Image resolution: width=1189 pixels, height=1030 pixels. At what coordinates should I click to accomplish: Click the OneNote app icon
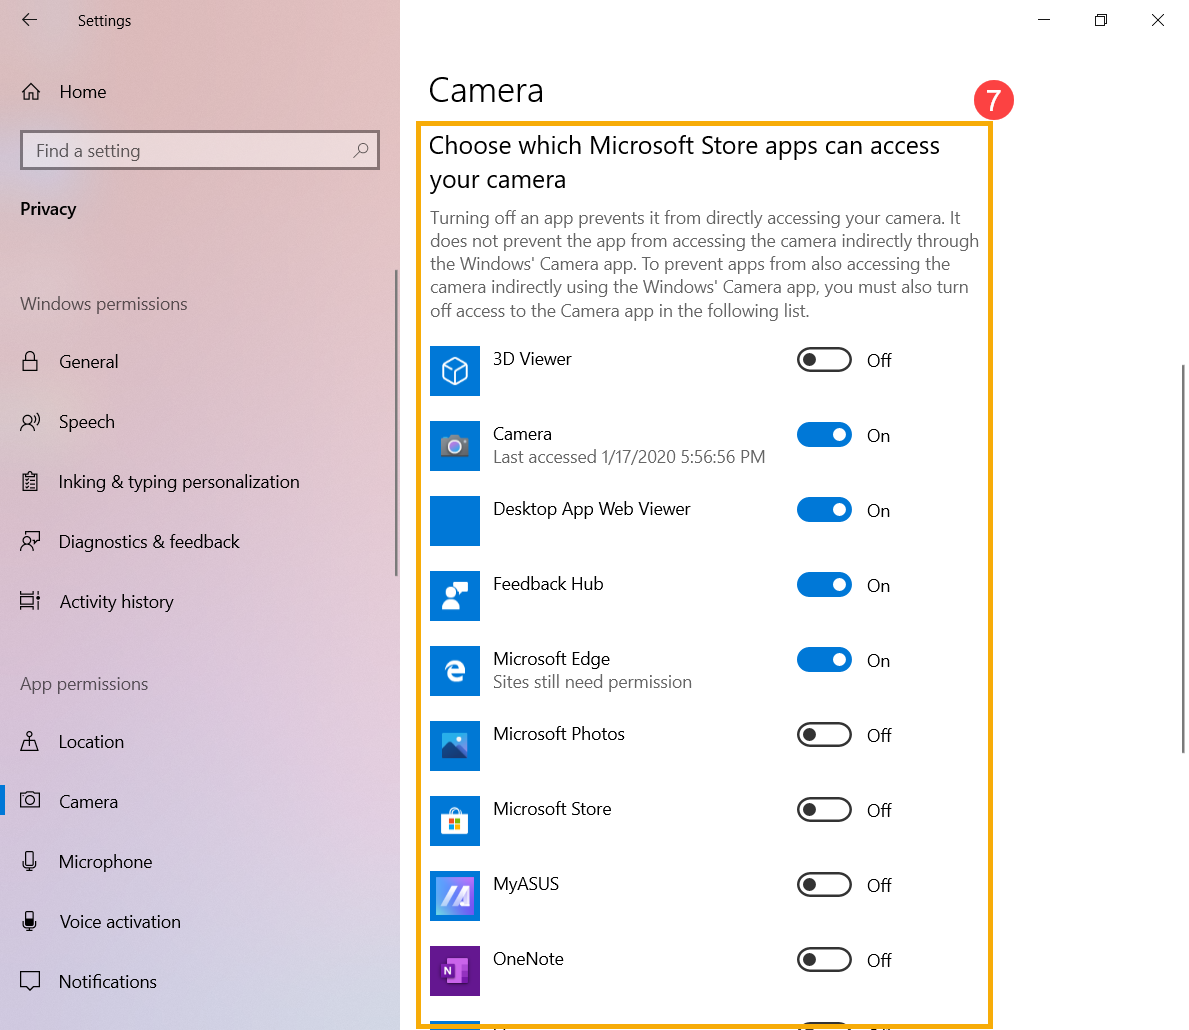click(455, 971)
